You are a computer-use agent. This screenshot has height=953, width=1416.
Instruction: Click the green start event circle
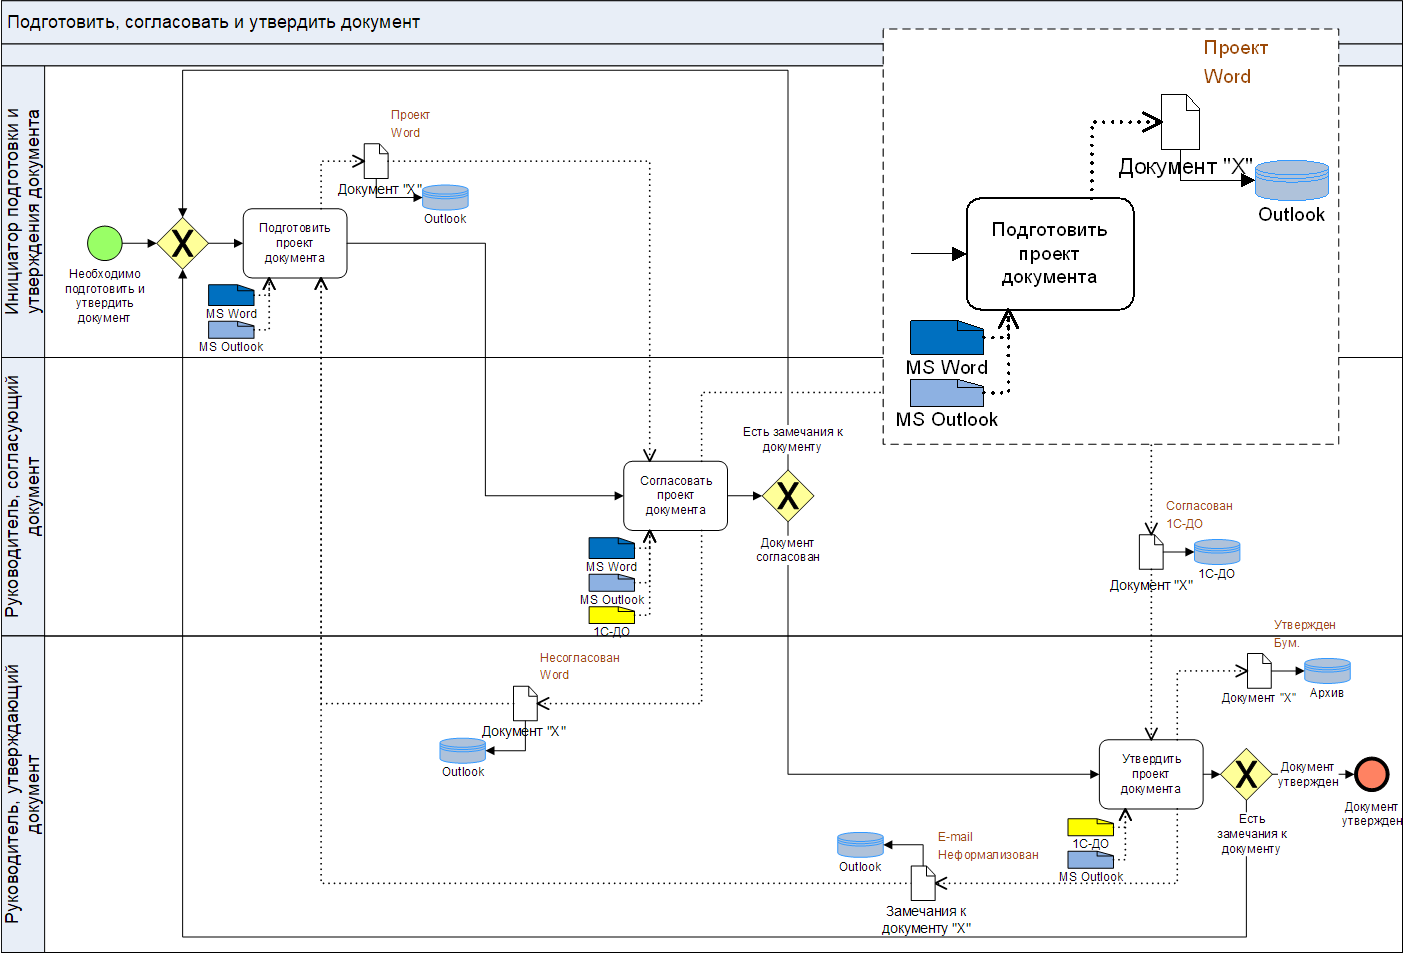[x=105, y=243]
